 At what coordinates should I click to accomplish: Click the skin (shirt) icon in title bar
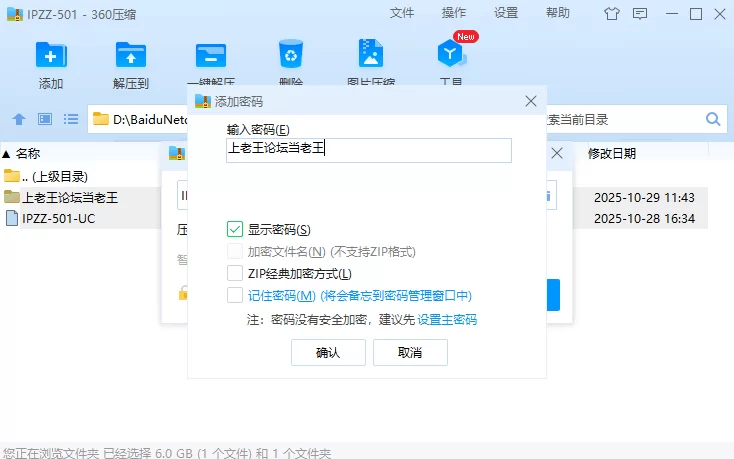[x=612, y=13]
